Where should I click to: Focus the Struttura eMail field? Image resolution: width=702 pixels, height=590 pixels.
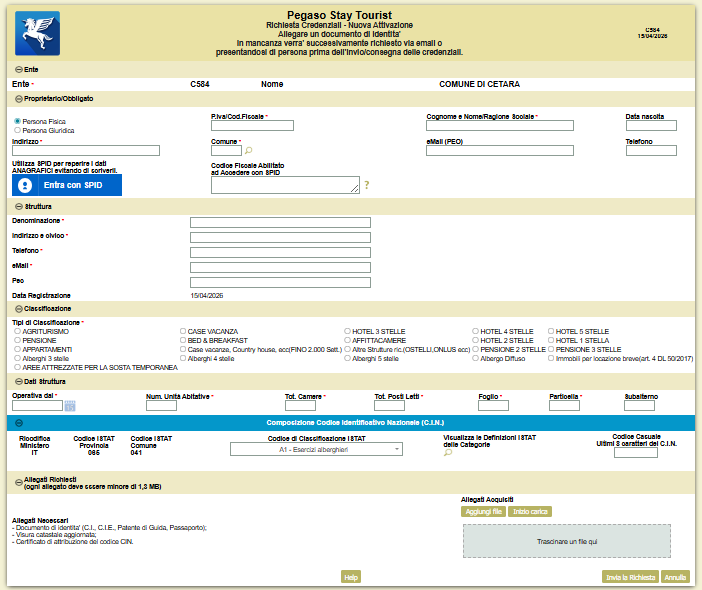click(x=280, y=267)
